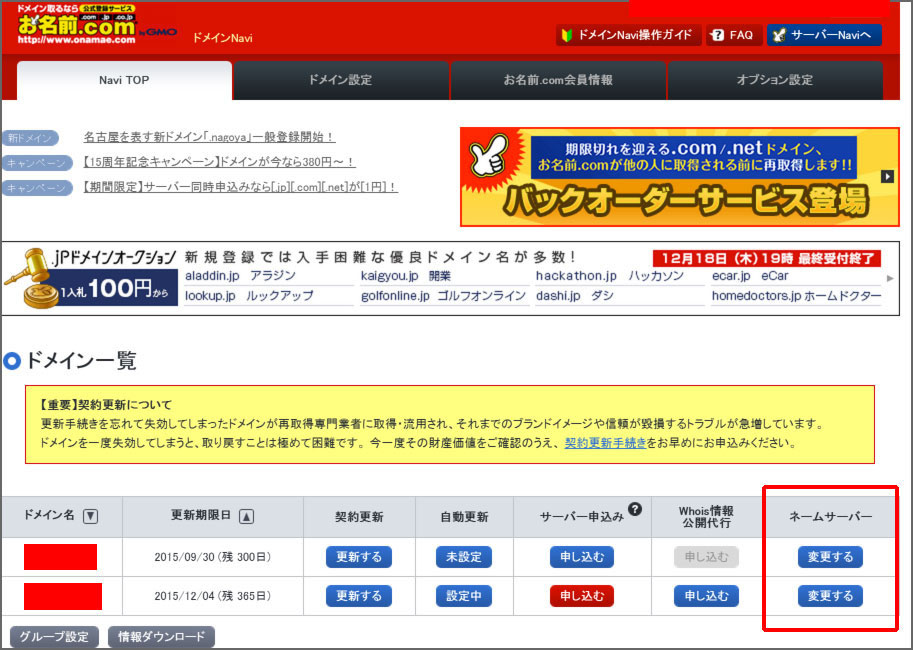Viewport: 913px width, 650px height.
Task: Open golfonline.jp auction listing
Action: [443, 296]
